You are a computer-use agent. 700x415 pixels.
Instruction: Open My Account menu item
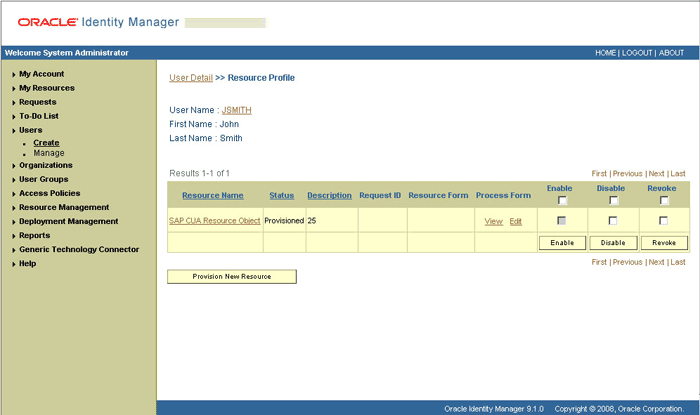pos(42,74)
